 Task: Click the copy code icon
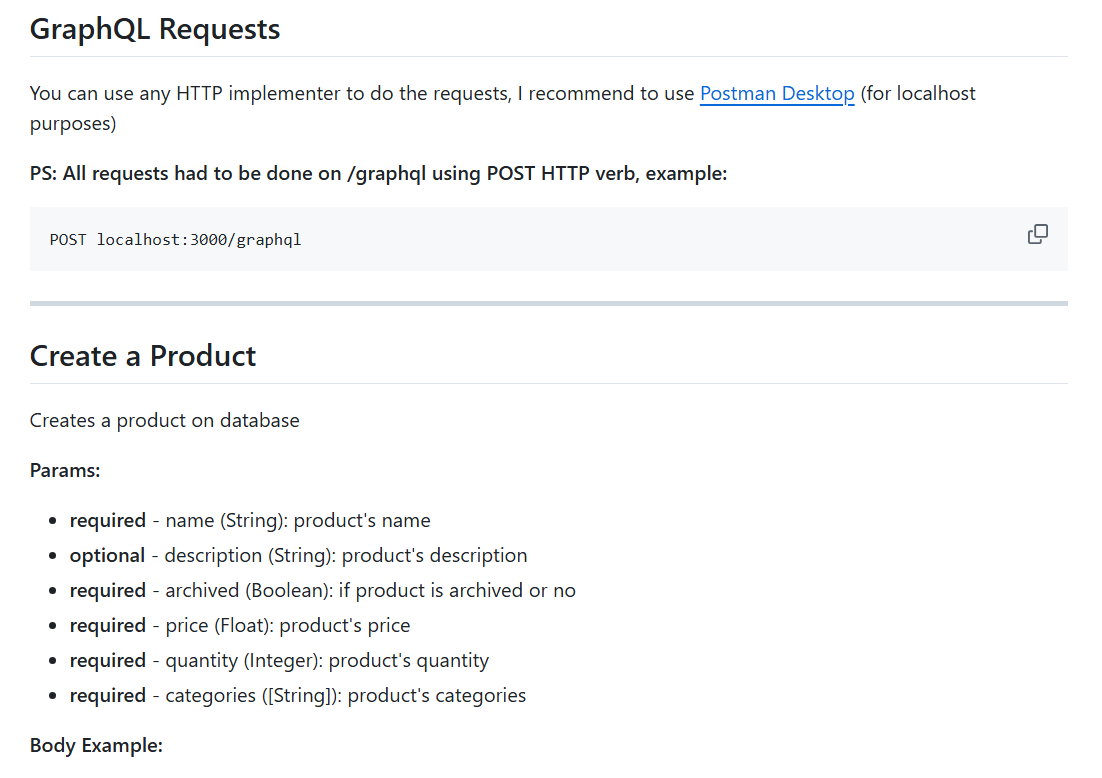tap(1037, 235)
